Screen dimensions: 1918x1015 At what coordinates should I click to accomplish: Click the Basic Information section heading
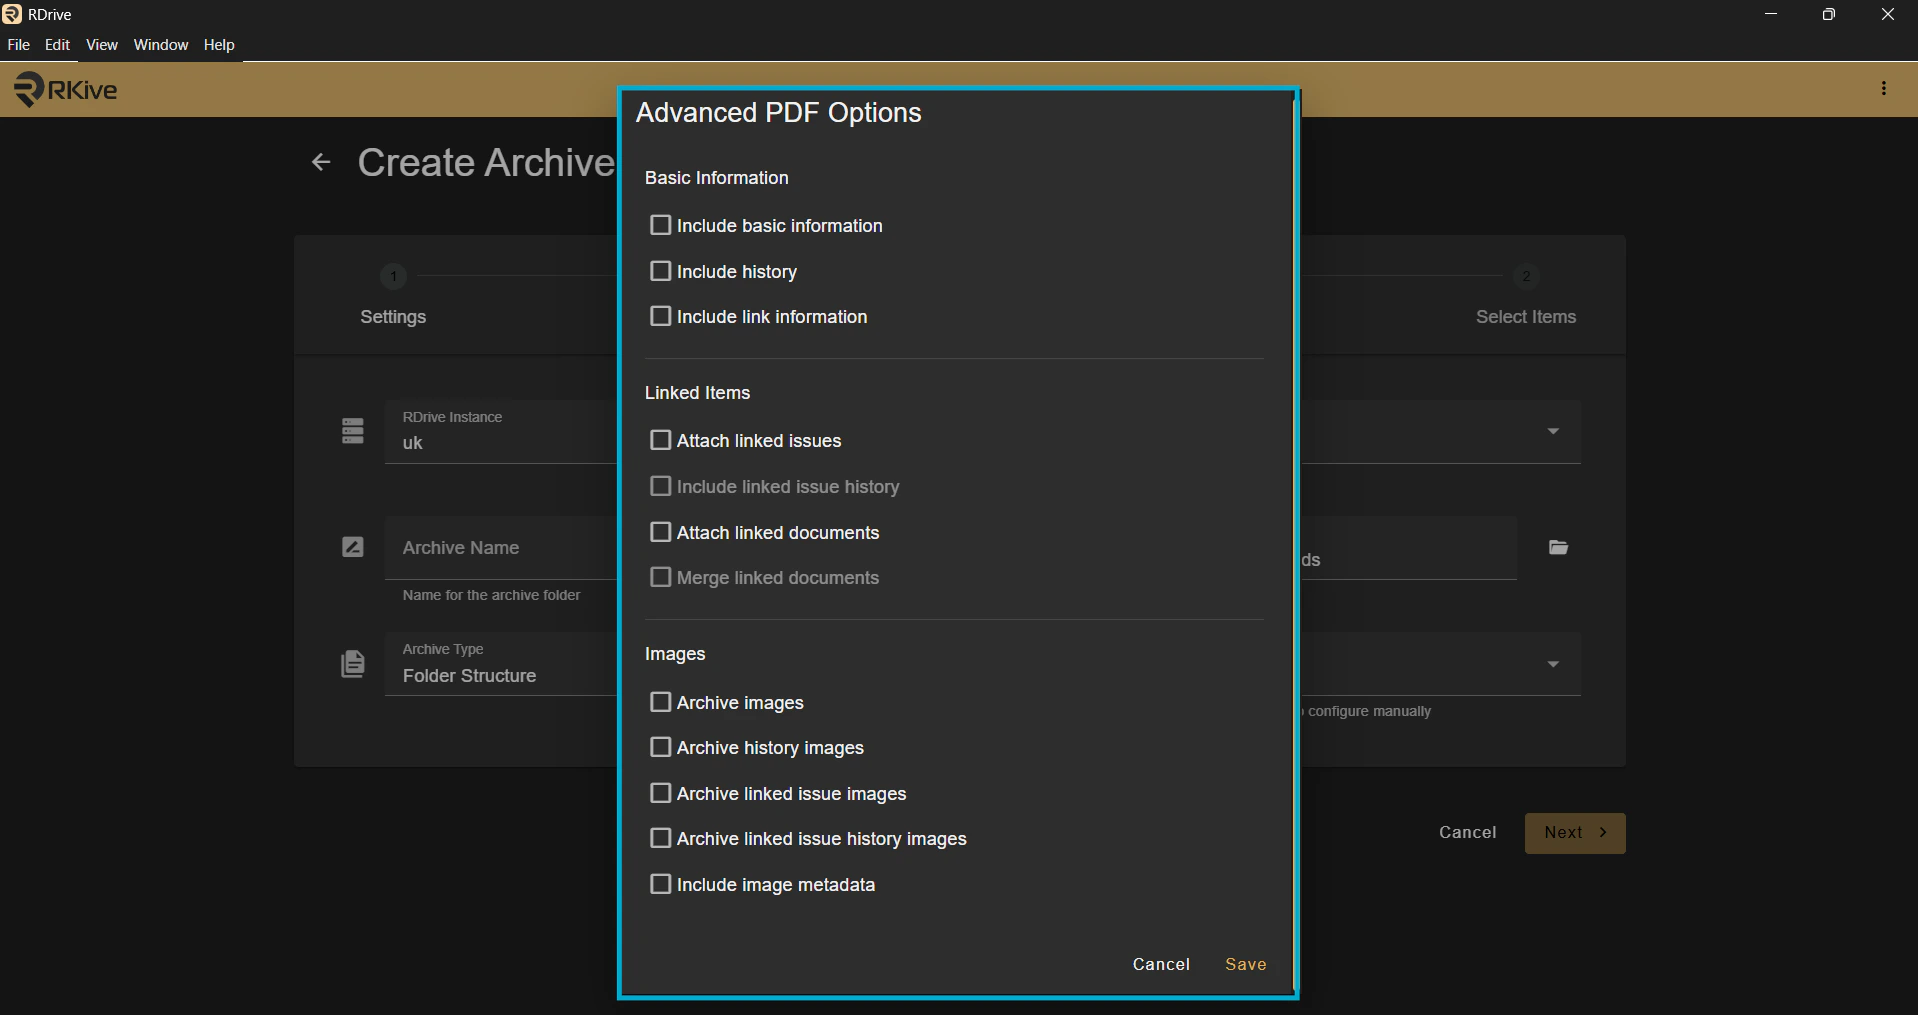[717, 178]
